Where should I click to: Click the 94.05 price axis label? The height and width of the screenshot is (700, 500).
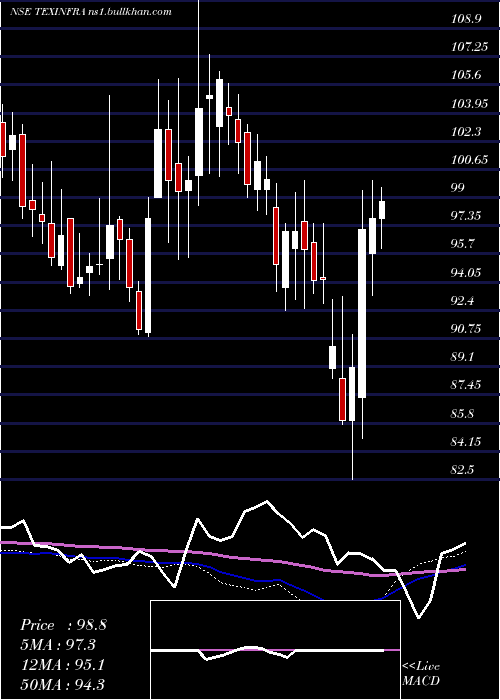466,273
